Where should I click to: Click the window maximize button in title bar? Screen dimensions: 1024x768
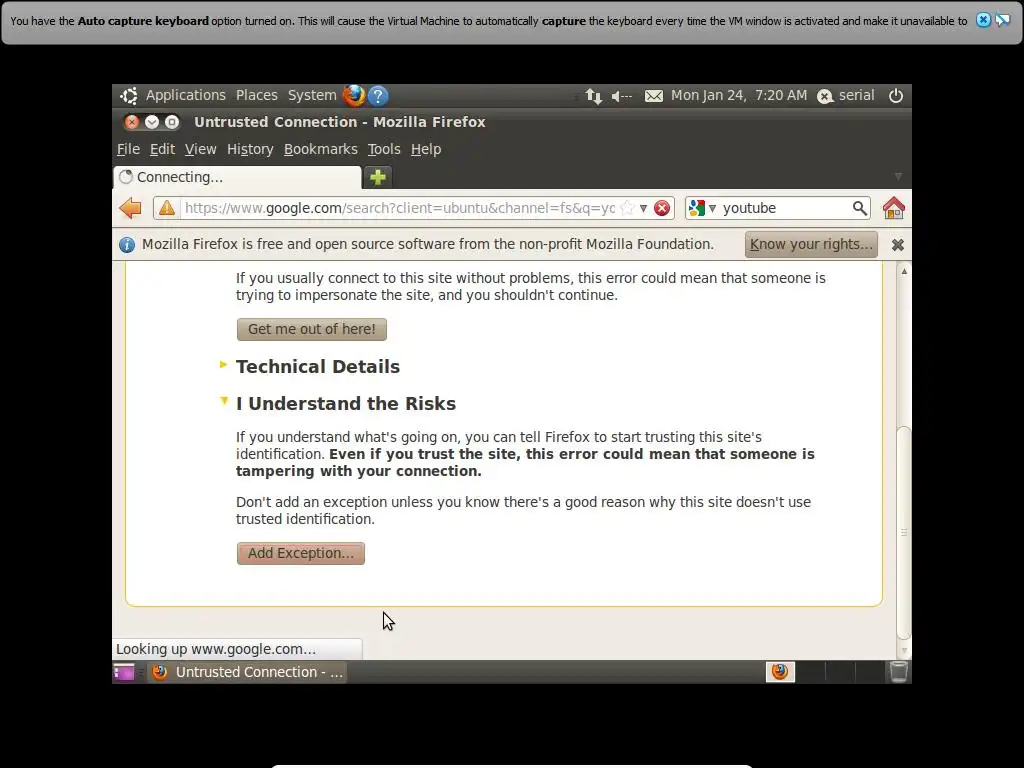point(172,122)
